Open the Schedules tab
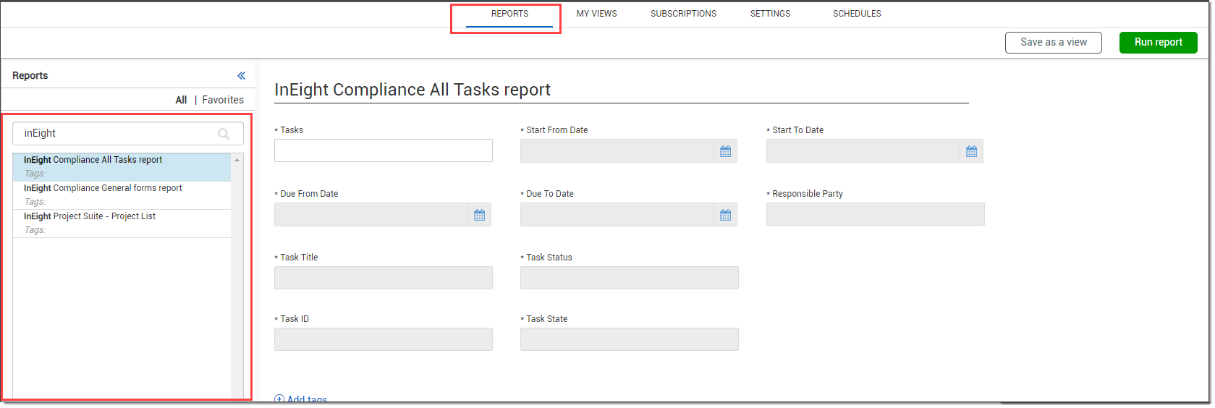Screen dimensions: 1215x408 pos(857,14)
